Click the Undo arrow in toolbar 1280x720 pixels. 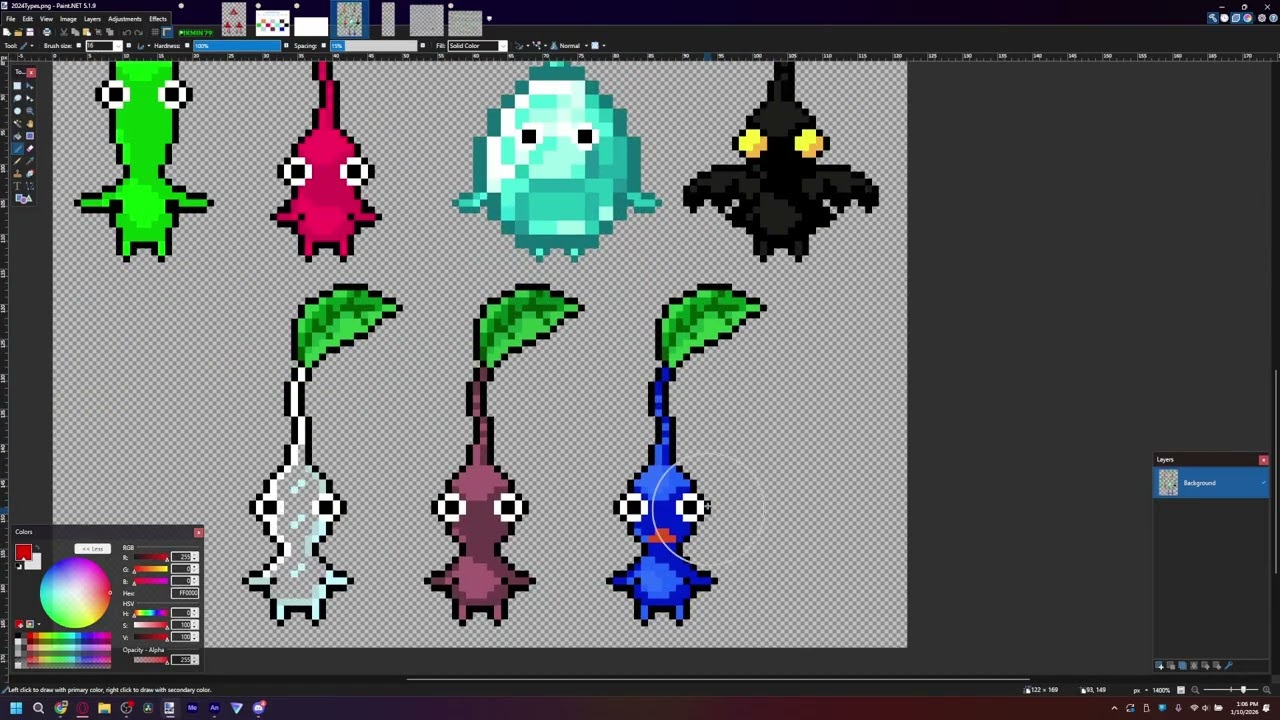click(x=126, y=32)
